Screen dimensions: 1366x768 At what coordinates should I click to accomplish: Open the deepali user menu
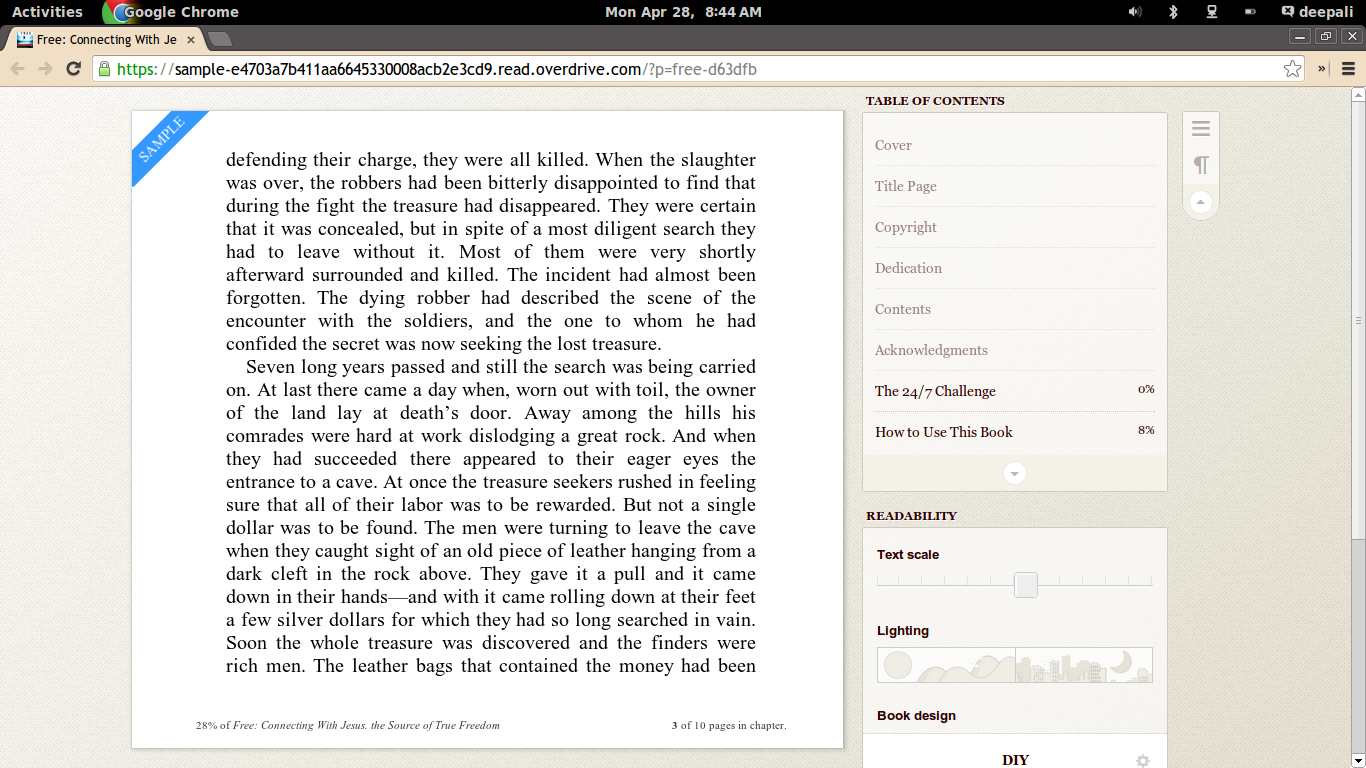(1318, 12)
